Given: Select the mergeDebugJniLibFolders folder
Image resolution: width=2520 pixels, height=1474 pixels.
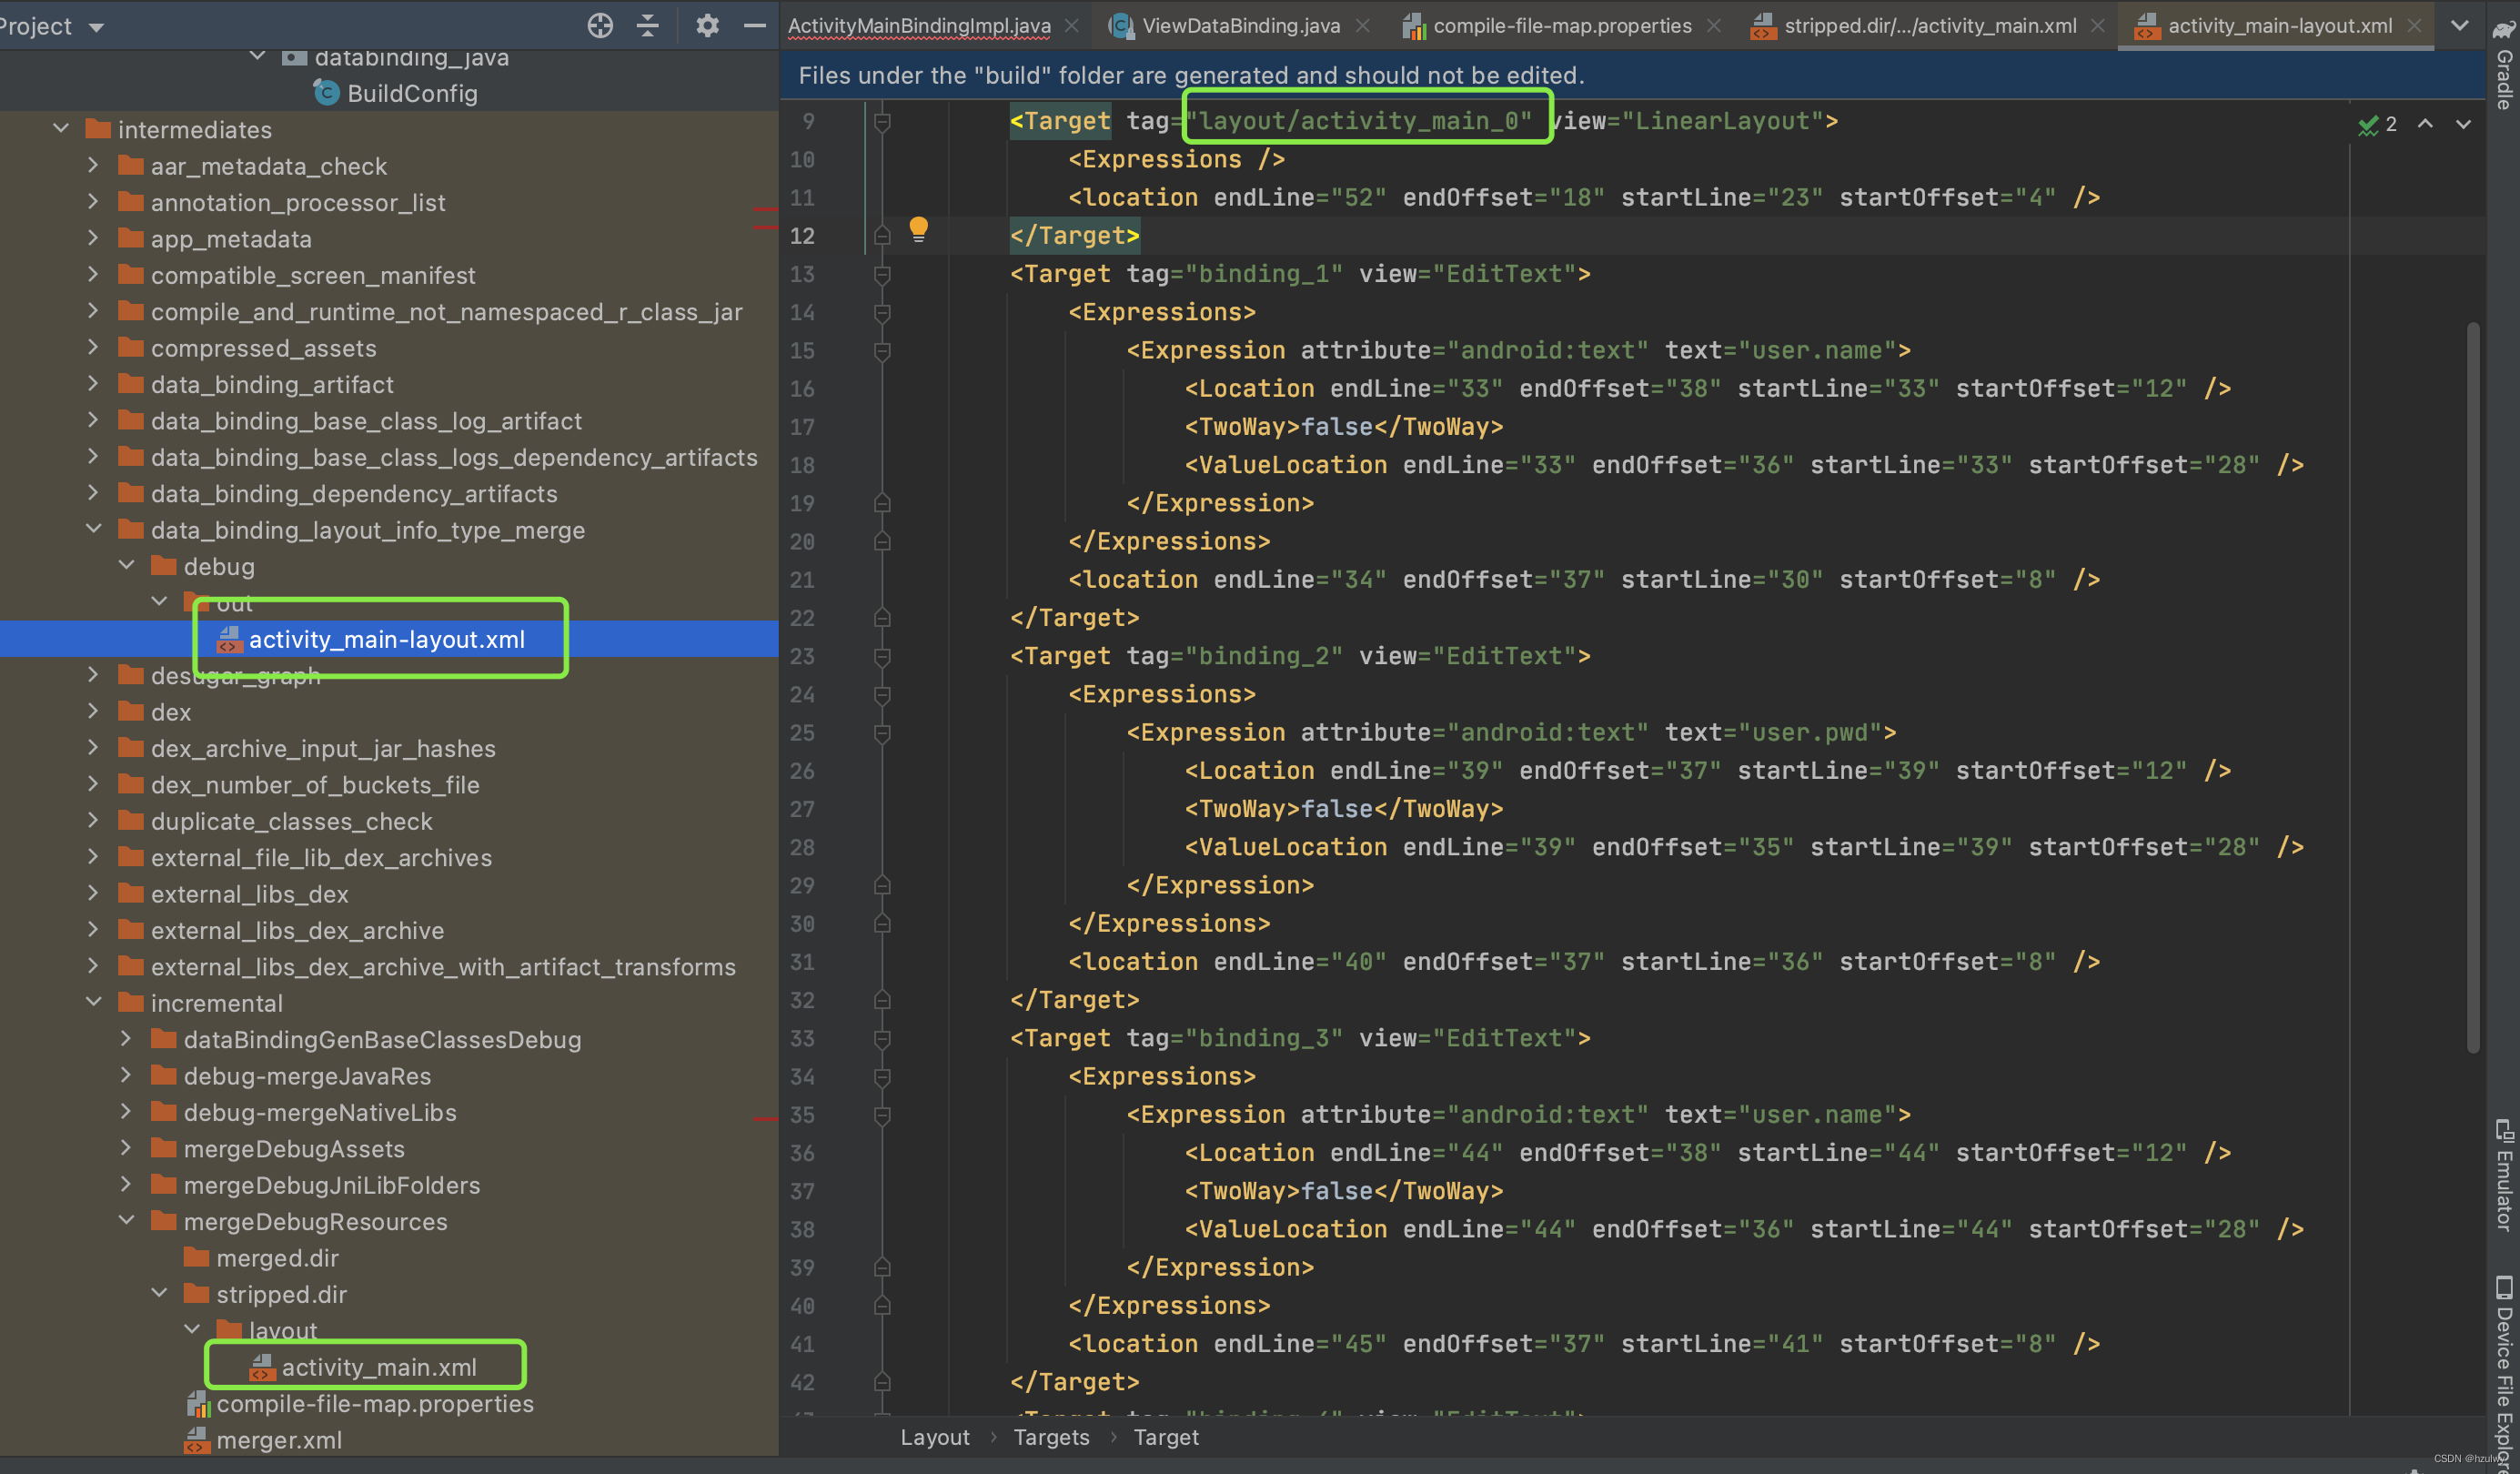Looking at the screenshot, I should click(332, 1185).
